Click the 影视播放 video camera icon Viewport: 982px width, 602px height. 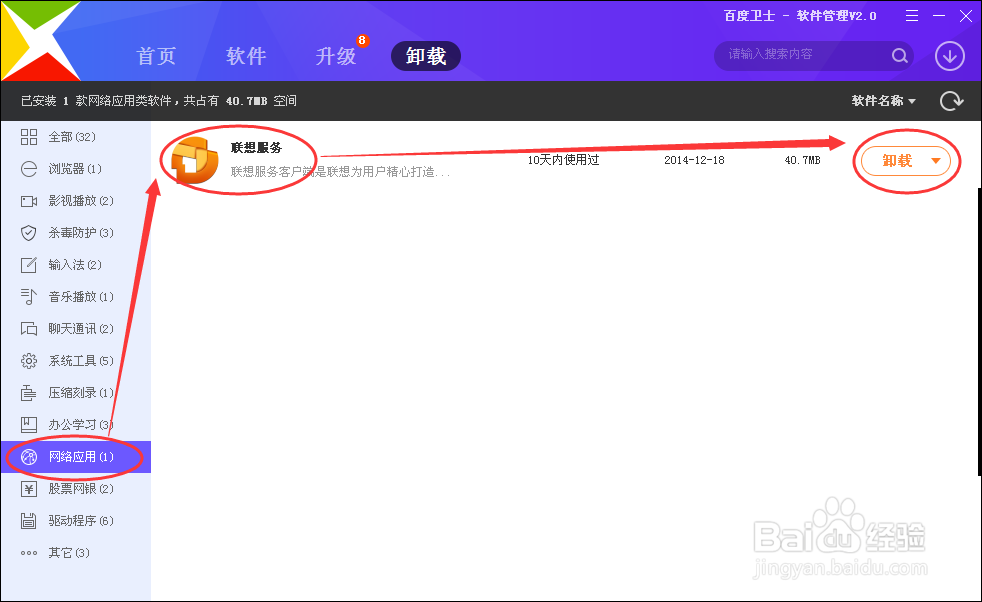pos(29,201)
